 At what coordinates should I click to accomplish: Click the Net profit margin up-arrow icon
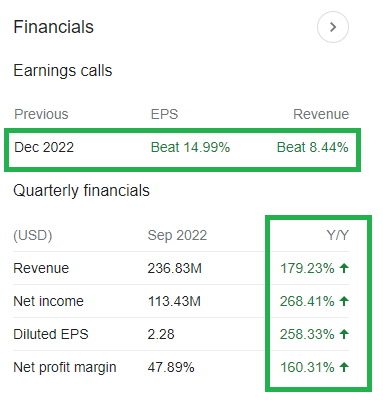pos(344,367)
